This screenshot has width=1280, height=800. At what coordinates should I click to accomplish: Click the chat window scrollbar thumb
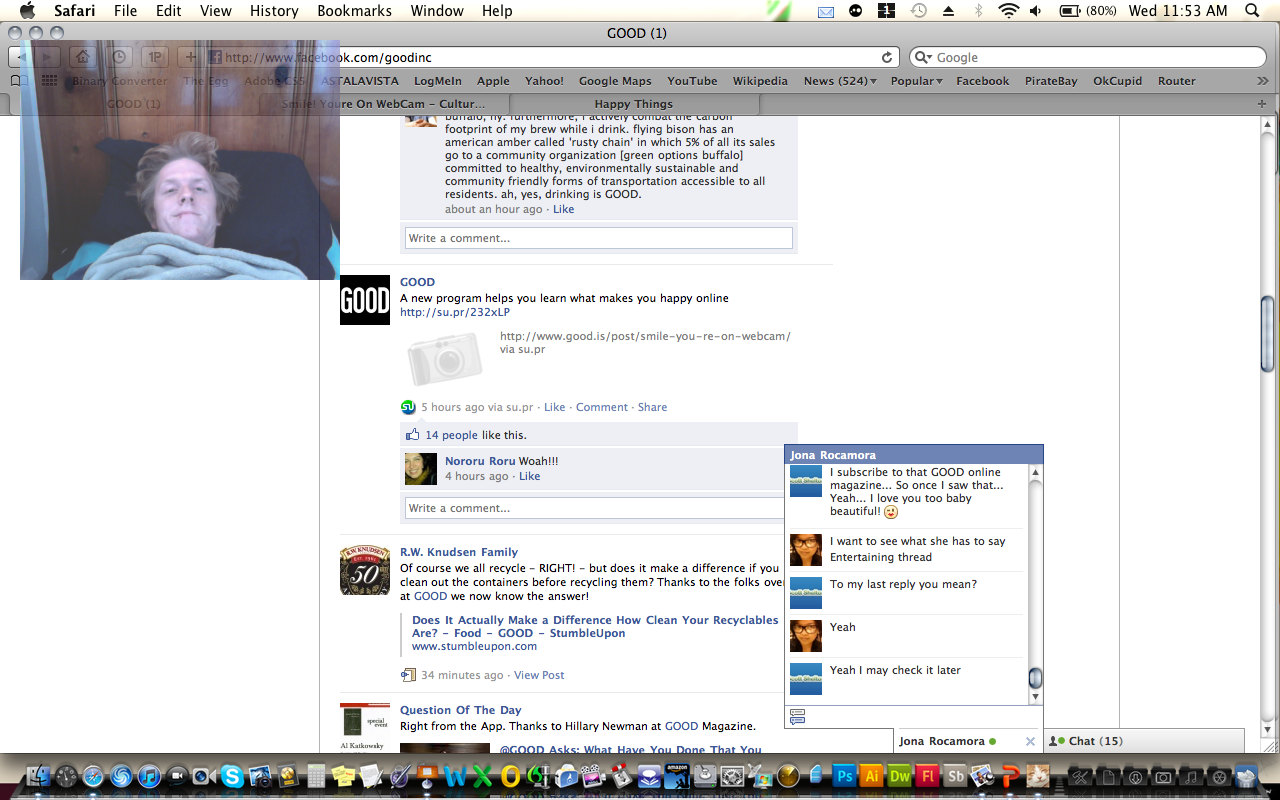tap(1035, 678)
